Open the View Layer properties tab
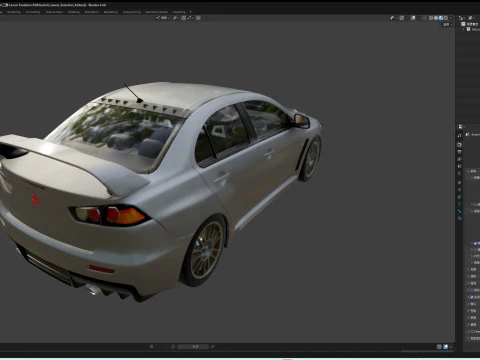Image resolution: width=480 pixels, height=360 pixels. click(460, 159)
